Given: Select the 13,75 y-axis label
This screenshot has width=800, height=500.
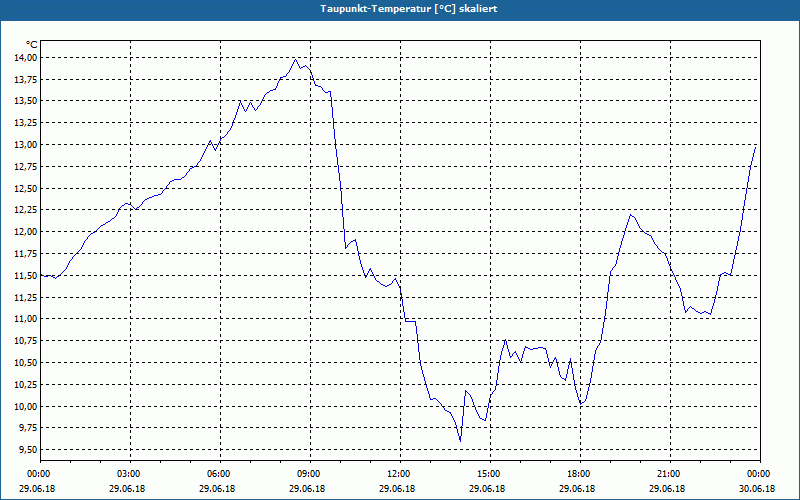Looking at the screenshot, I should [x=26, y=80].
